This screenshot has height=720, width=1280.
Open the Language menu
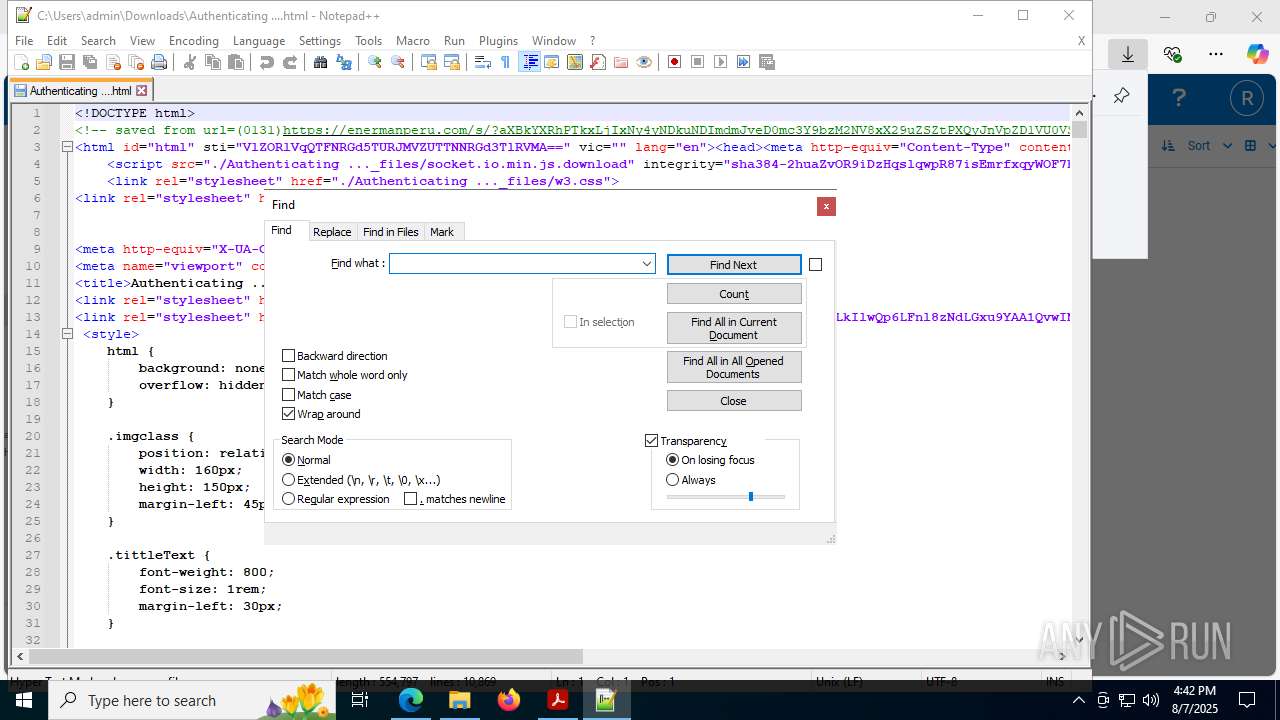259,41
